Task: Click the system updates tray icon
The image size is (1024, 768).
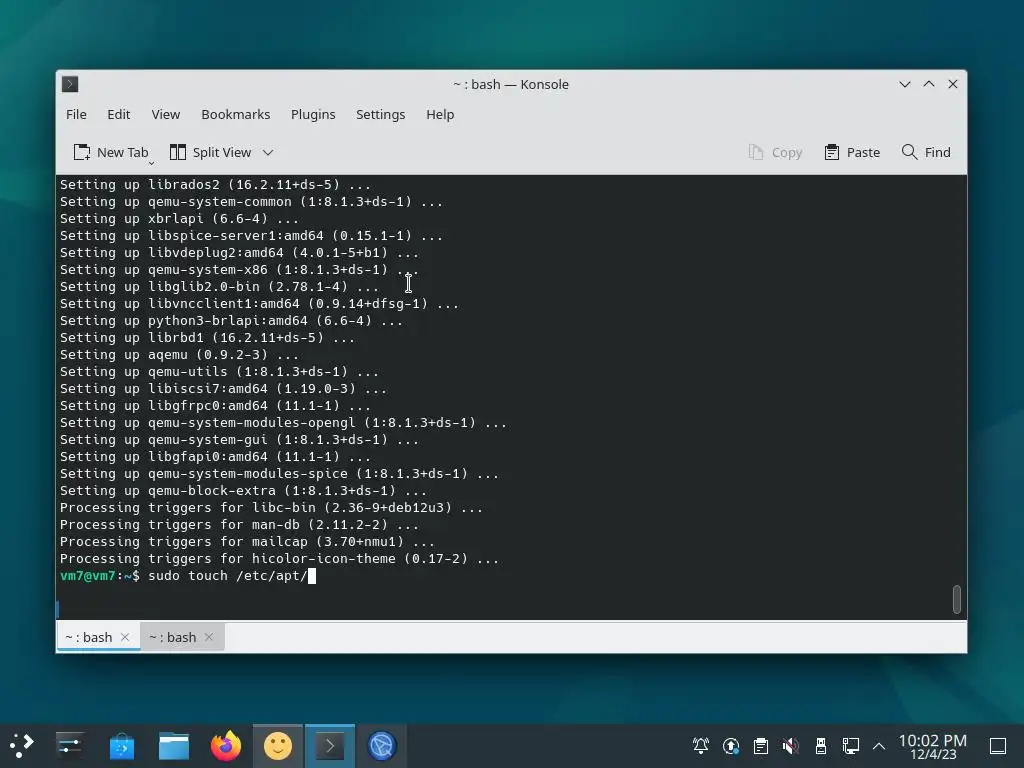Action: (731, 745)
